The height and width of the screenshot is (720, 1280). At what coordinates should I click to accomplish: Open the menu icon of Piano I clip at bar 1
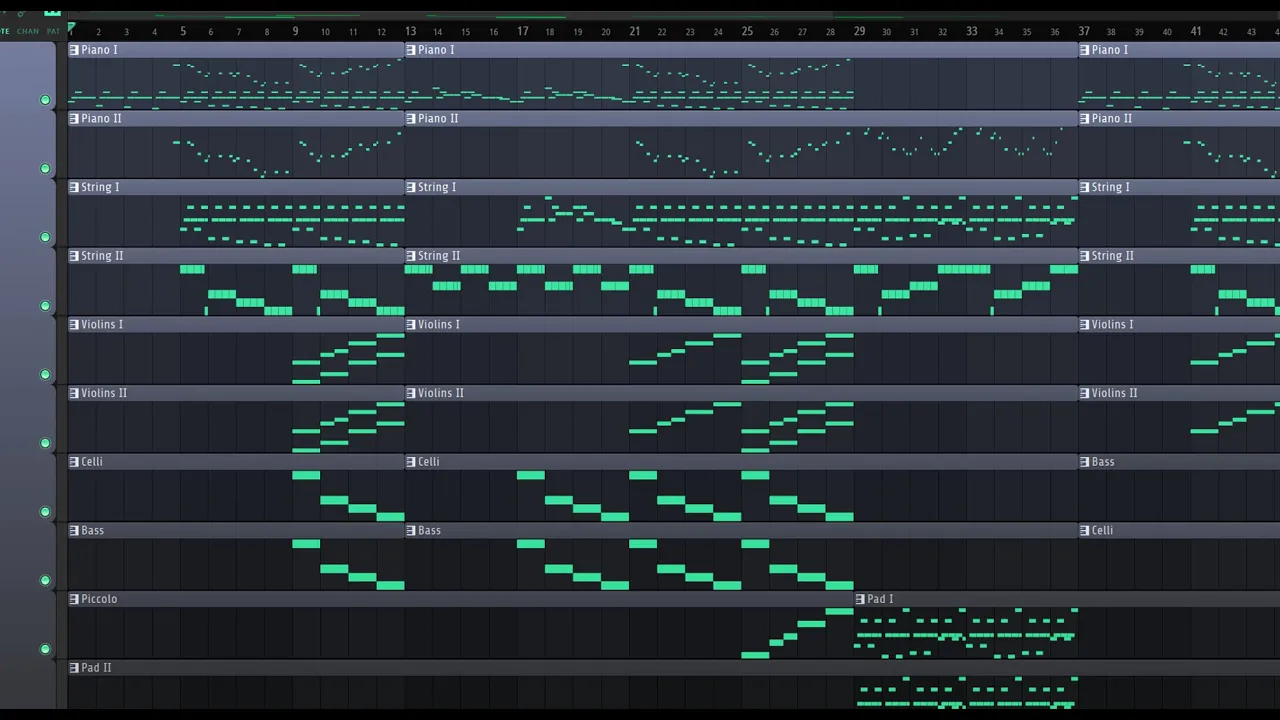[x=74, y=50]
